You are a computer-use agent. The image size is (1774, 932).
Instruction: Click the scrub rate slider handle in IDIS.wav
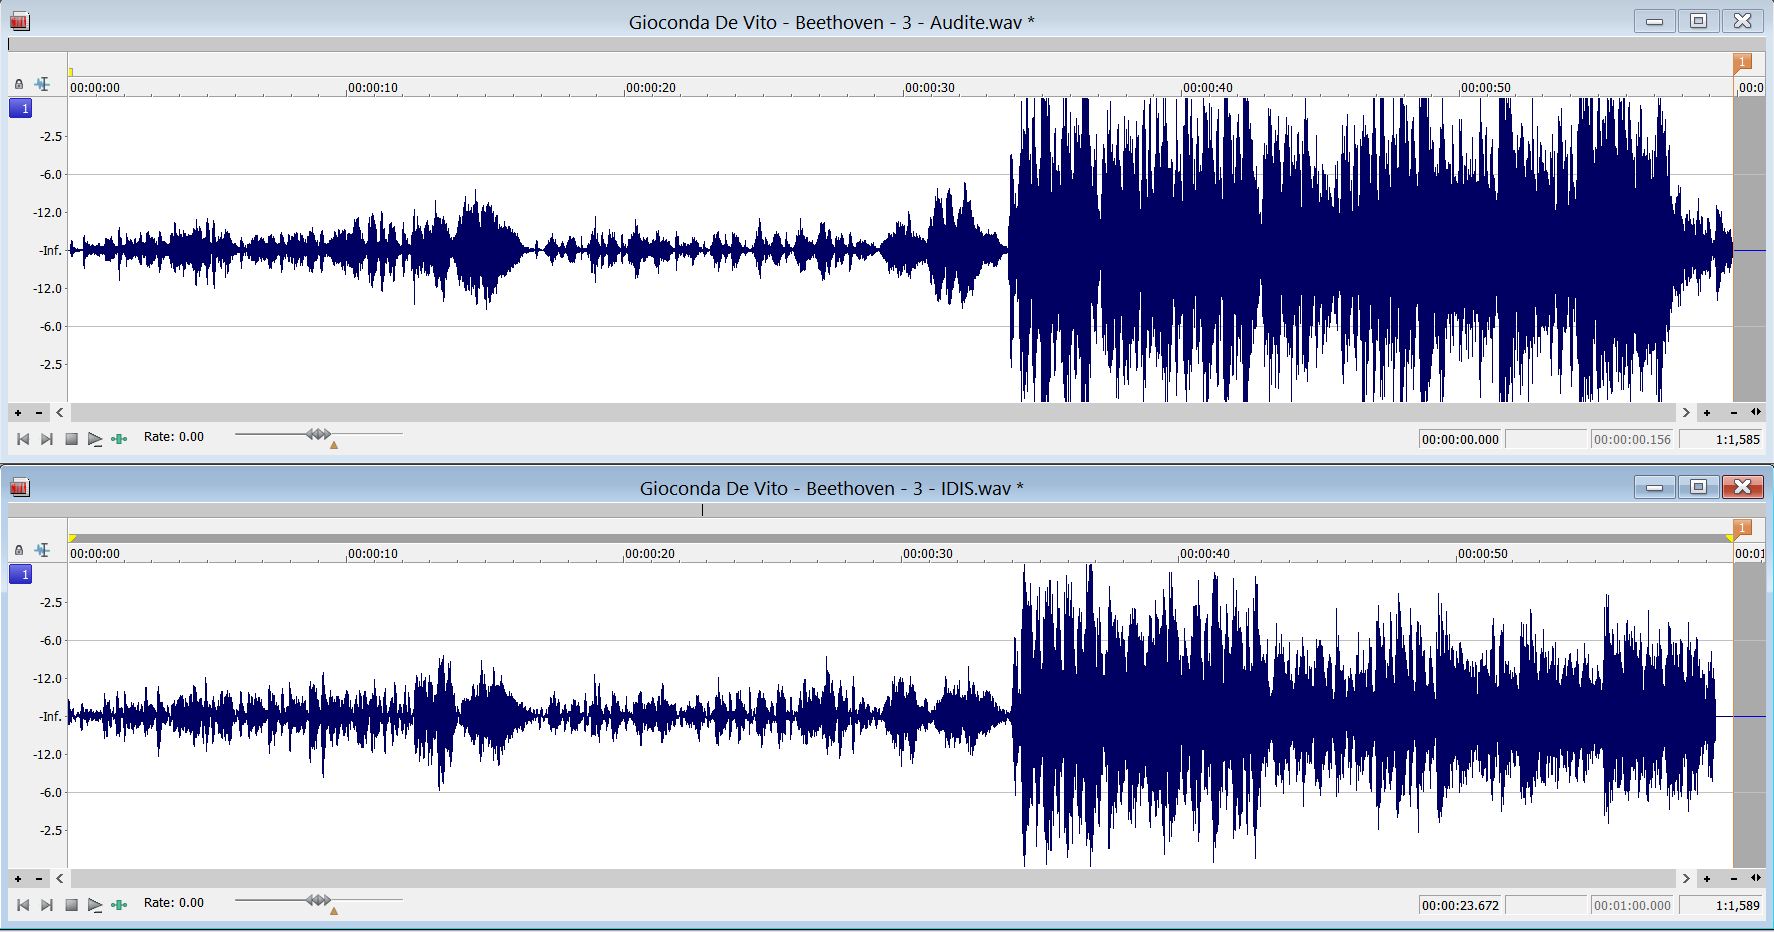(x=318, y=900)
